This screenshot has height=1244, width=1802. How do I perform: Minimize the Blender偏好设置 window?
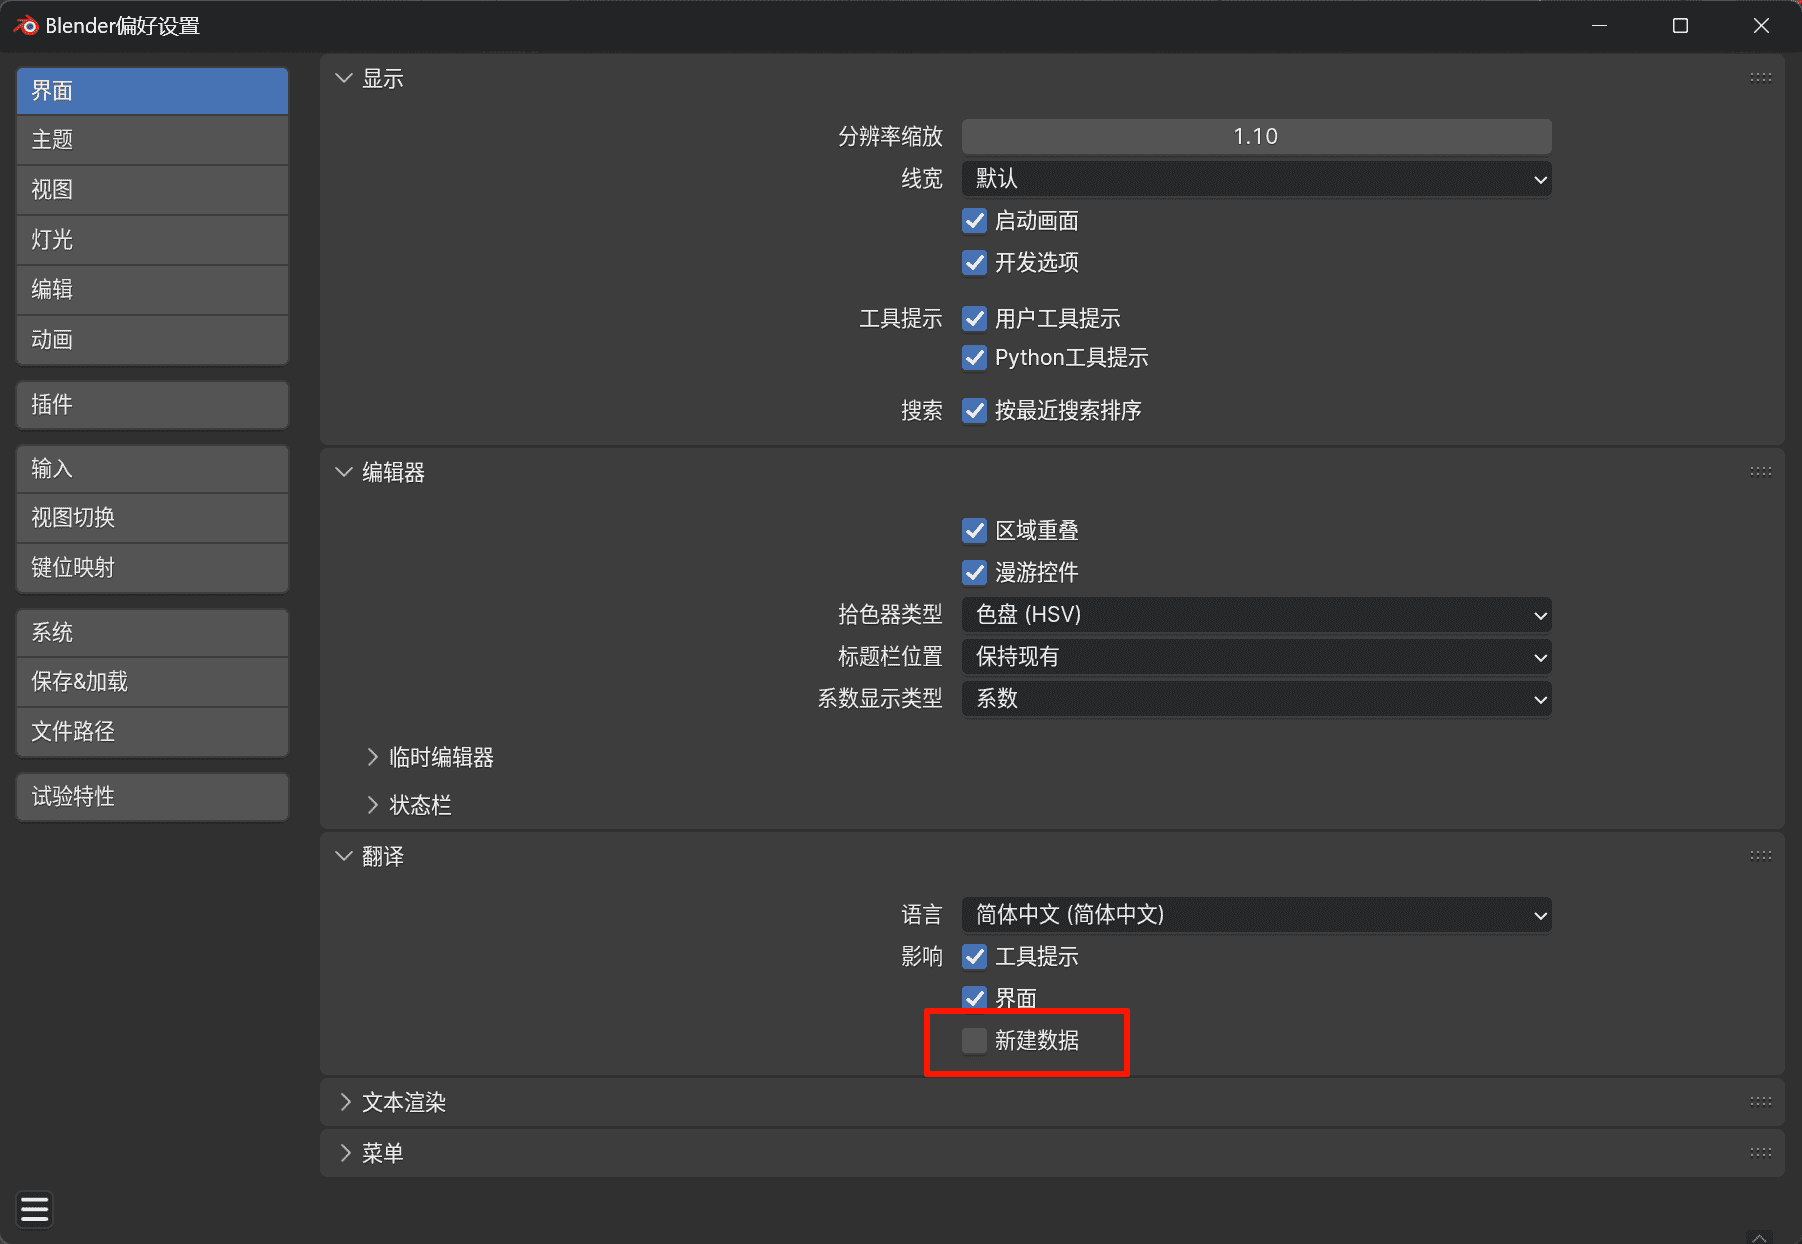tap(1599, 26)
